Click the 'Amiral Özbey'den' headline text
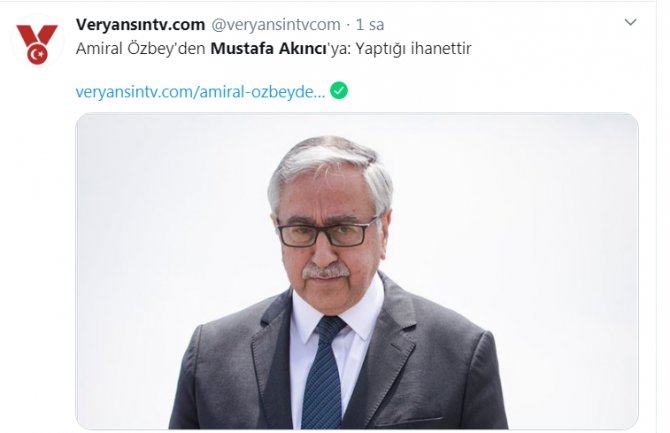 point(141,48)
